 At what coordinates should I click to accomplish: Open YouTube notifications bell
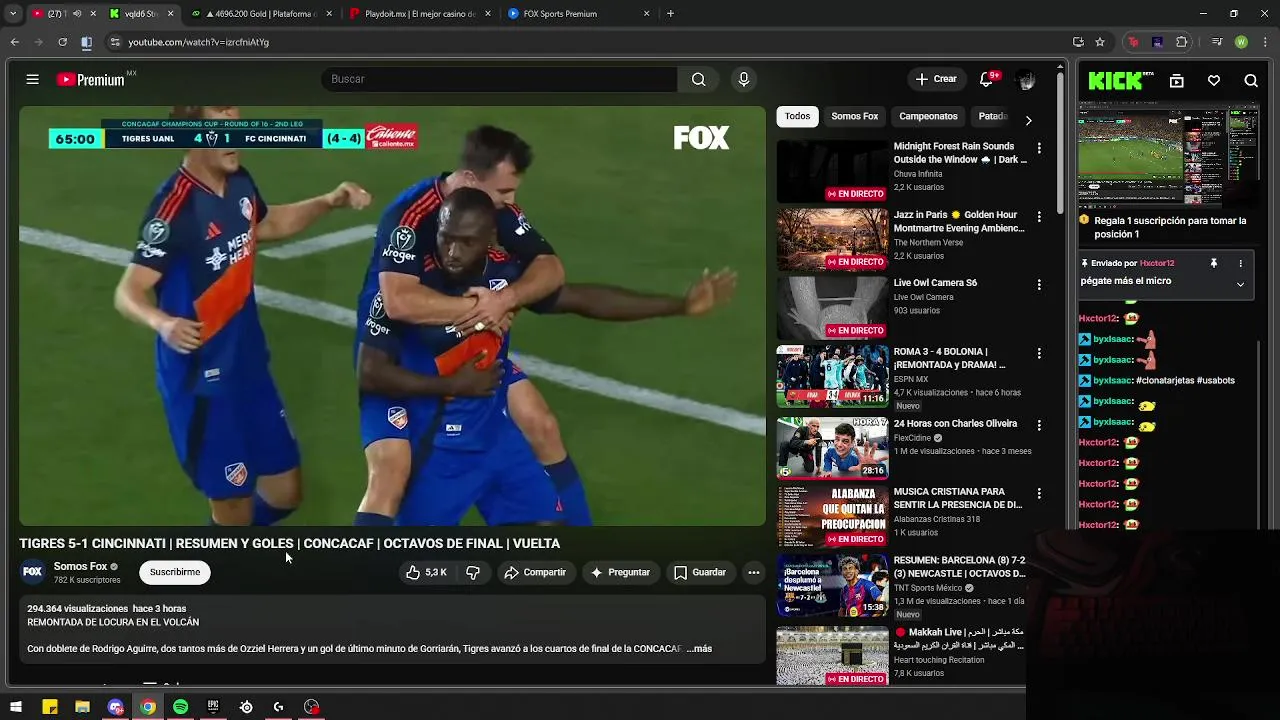(x=987, y=79)
